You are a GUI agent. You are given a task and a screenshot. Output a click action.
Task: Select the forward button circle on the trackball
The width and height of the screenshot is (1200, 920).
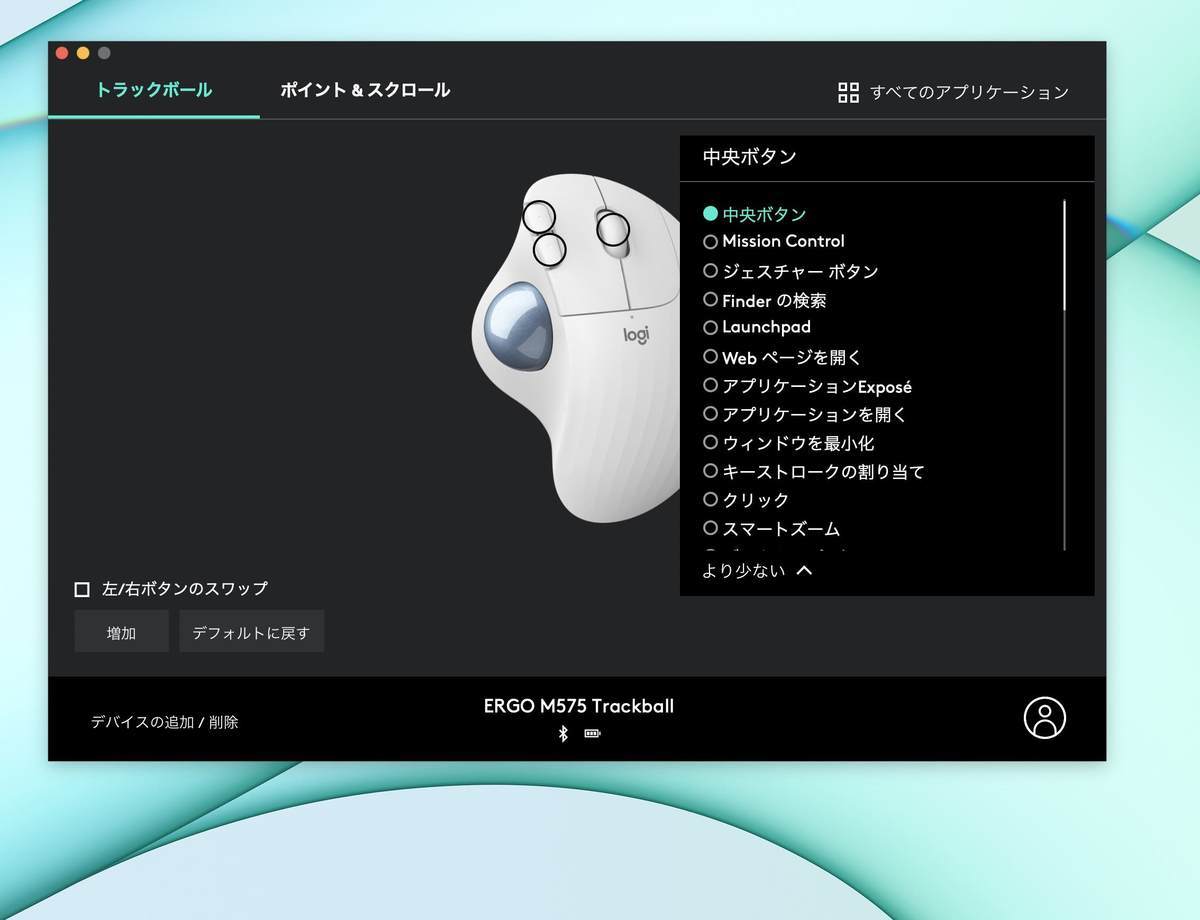coord(539,216)
